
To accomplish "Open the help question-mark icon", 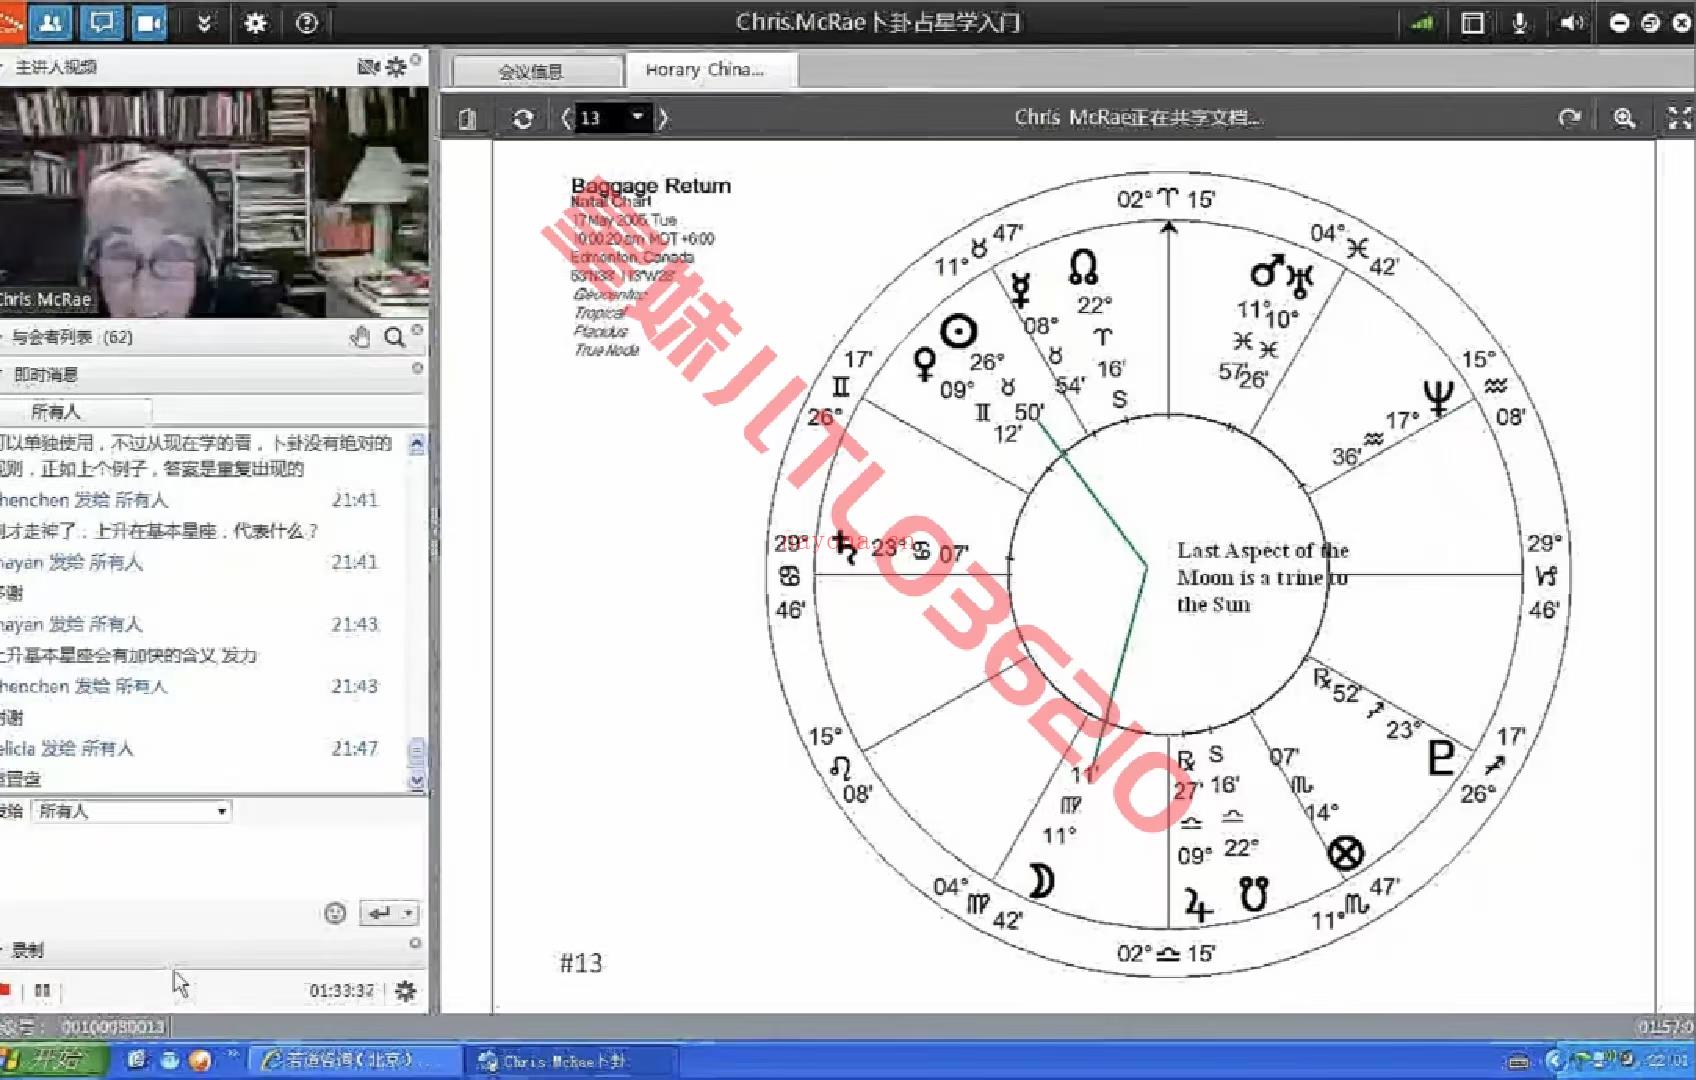I will point(307,22).
